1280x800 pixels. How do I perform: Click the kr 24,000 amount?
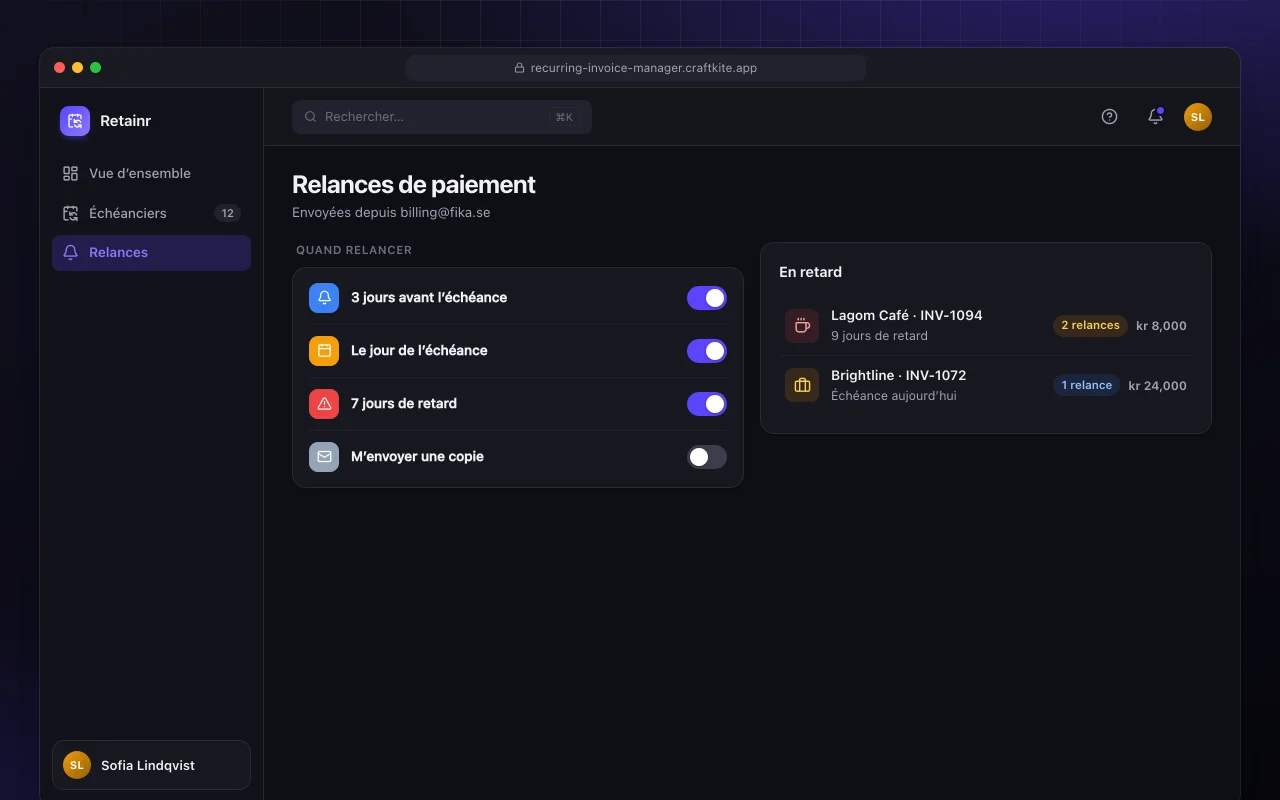[x=1157, y=386]
